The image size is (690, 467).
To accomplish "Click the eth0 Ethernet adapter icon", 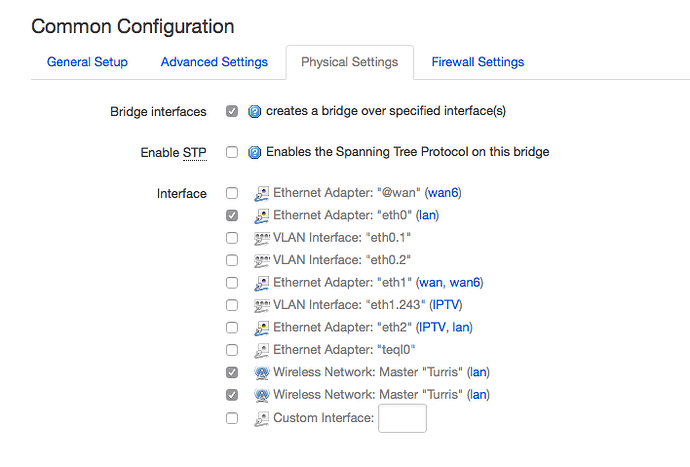I will pyautogui.click(x=261, y=216).
